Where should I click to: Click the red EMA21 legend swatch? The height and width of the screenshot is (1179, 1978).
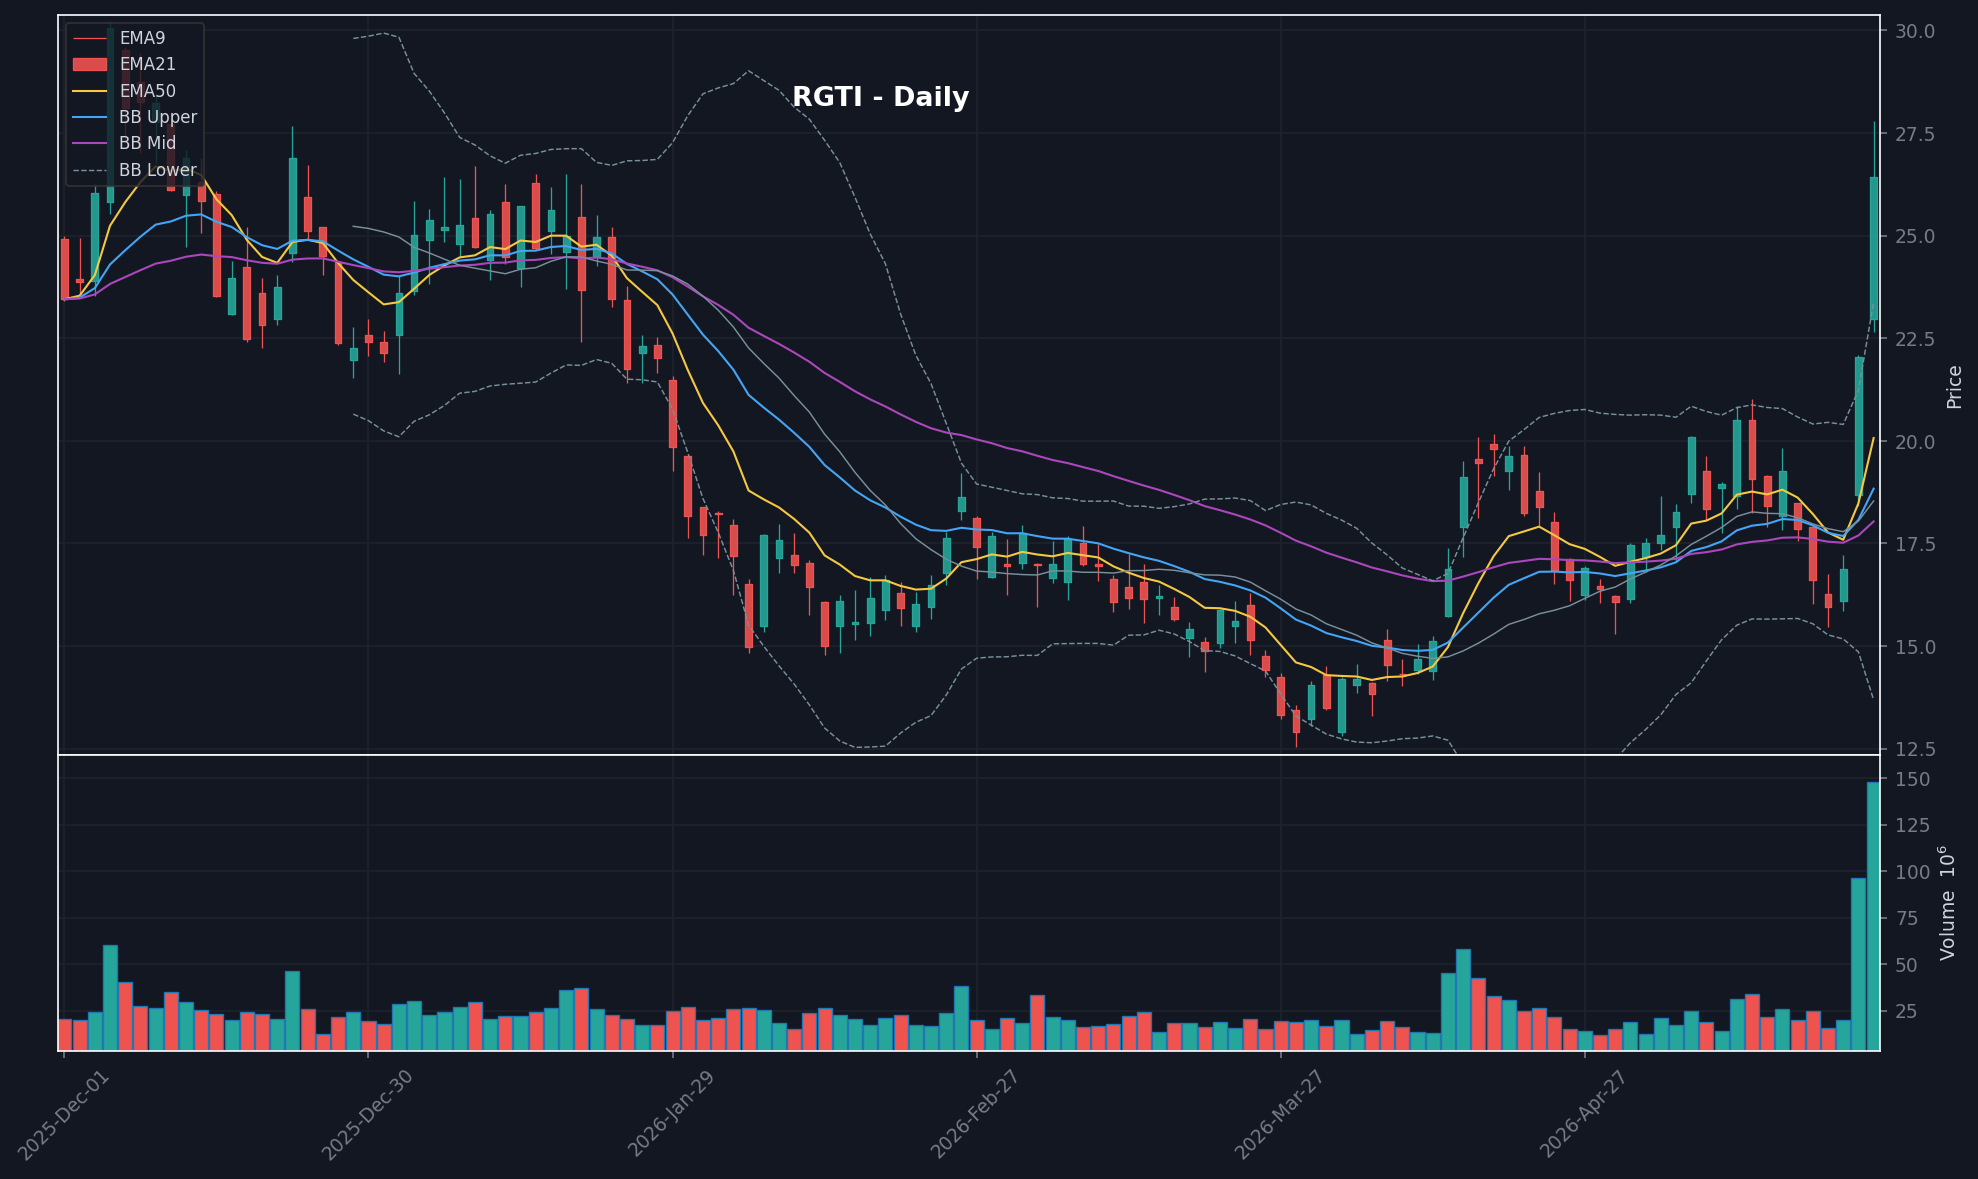pyautogui.click(x=90, y=64)
